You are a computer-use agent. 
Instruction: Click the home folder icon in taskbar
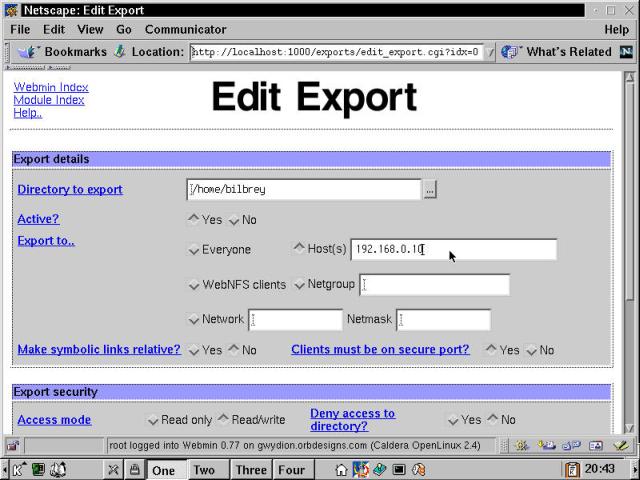(x=342, y=469)
